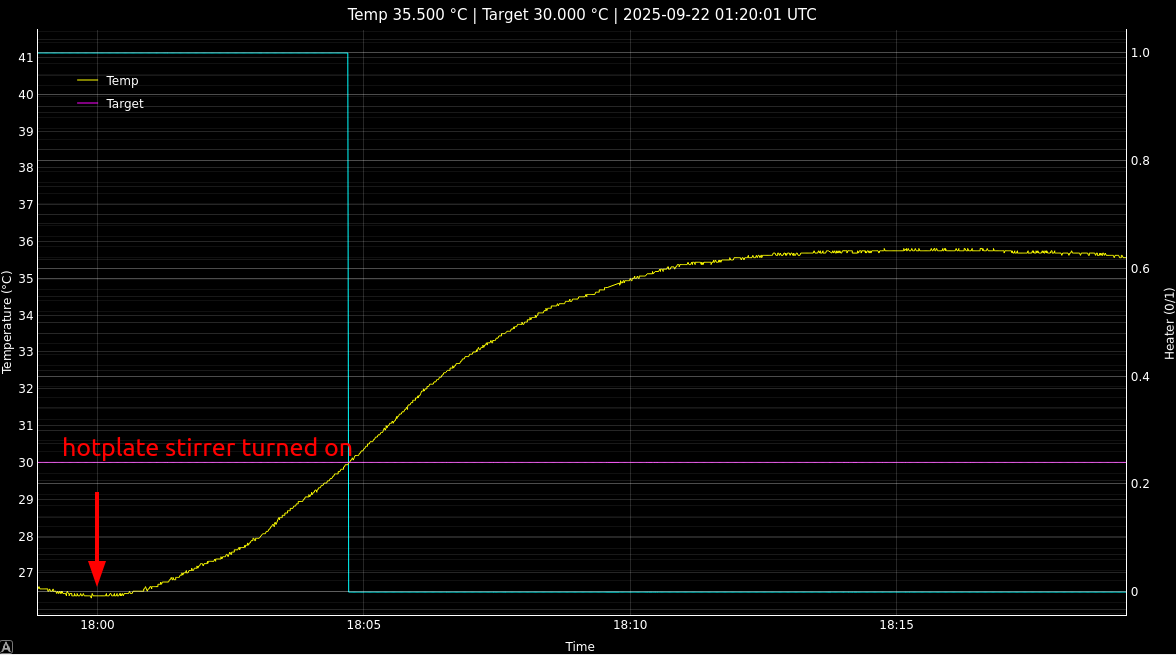Select the Target legend label
Image resolution: width=1176 pixels, height=655 pixels.
(x=125, y=104)
